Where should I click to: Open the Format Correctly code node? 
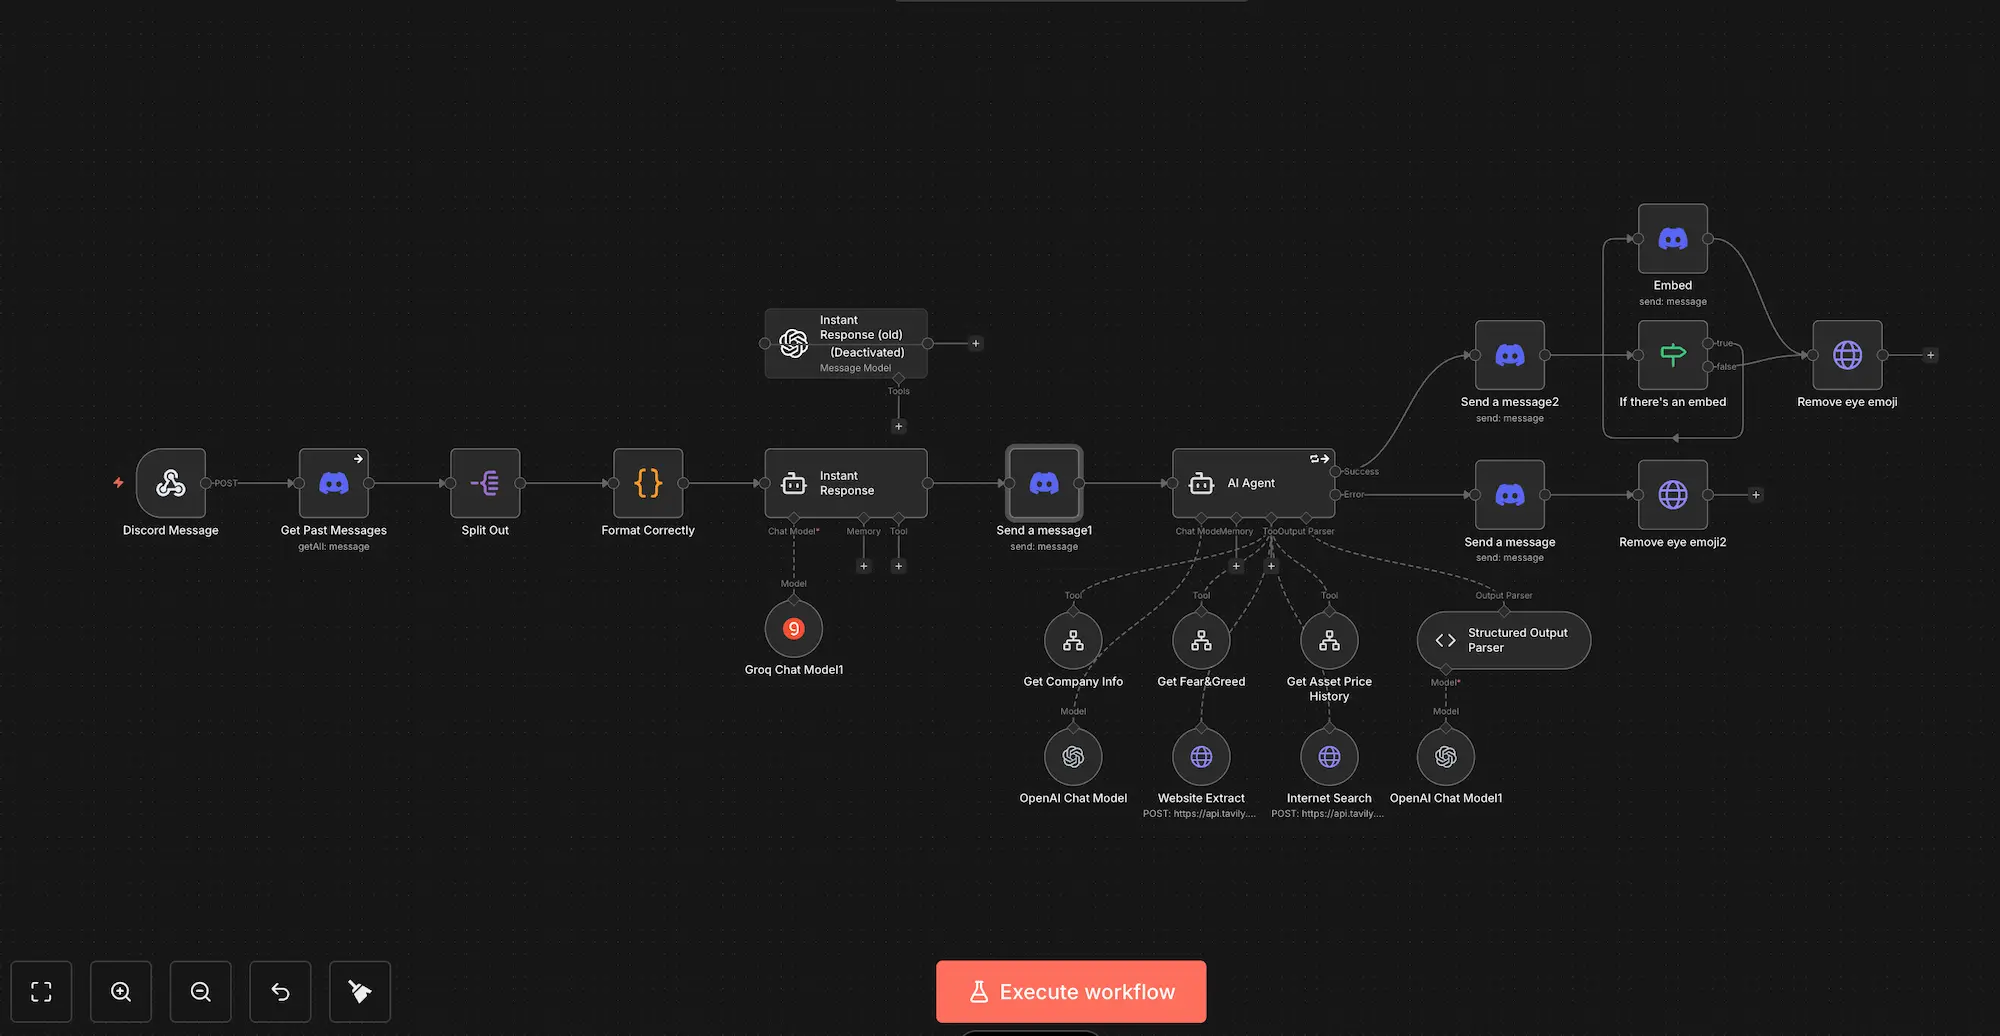click(x=647, y=485)
